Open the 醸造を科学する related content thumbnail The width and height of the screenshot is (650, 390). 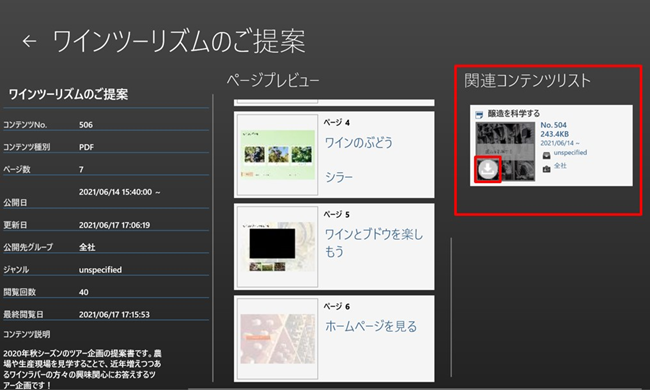pyautogui.click(x=505, y=151)
